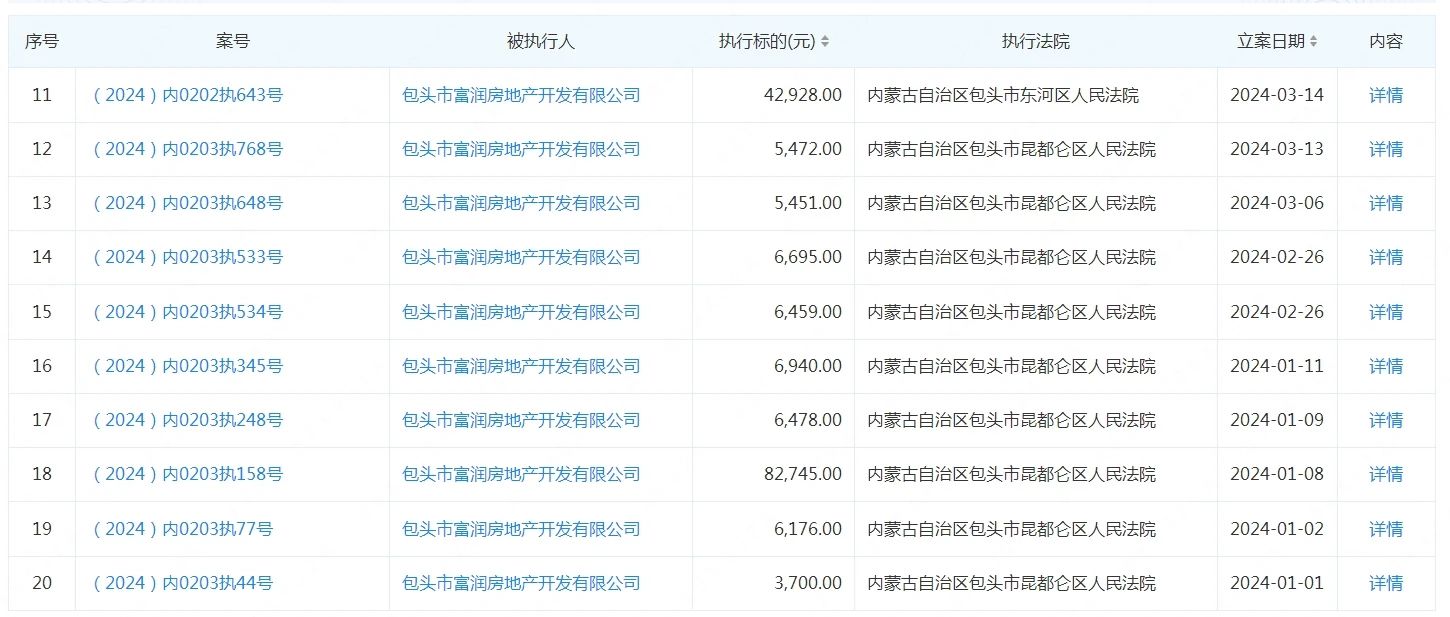Open case (2024)内0203执648号
The height and width of the screenshot is (617, 1450).
point(187,203)
